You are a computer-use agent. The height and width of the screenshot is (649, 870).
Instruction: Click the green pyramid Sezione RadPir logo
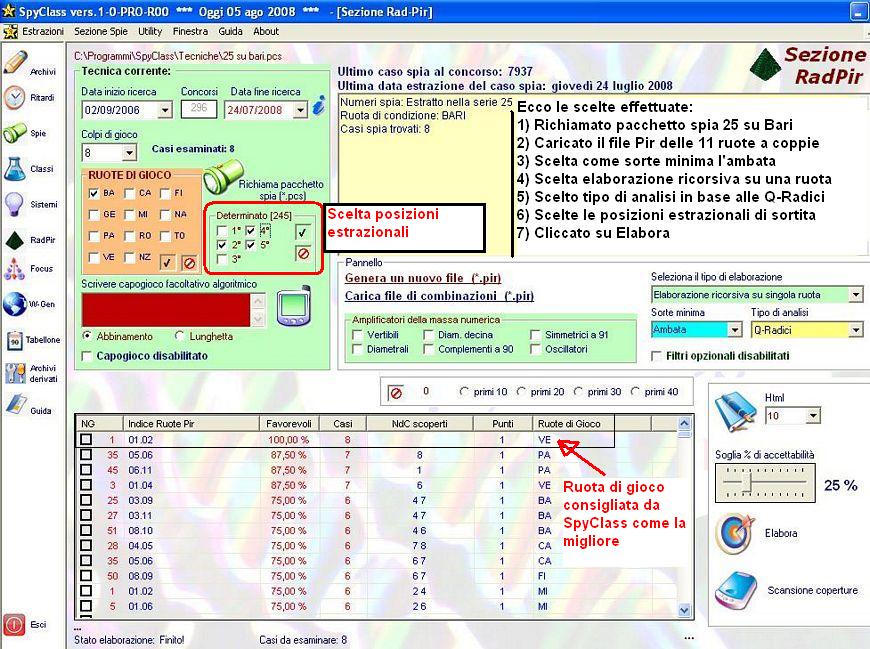pyautogui.click(x=765, y=64)
